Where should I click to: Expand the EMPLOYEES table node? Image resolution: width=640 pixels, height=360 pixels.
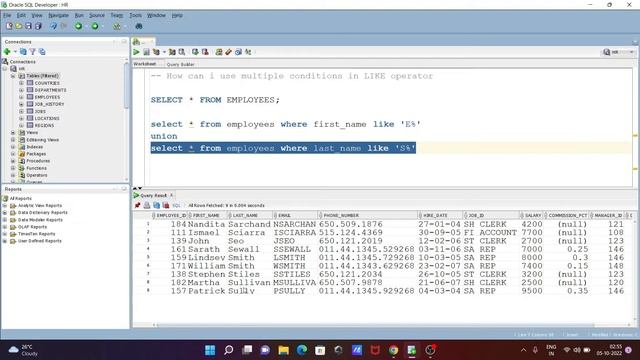tap(21, 97)
